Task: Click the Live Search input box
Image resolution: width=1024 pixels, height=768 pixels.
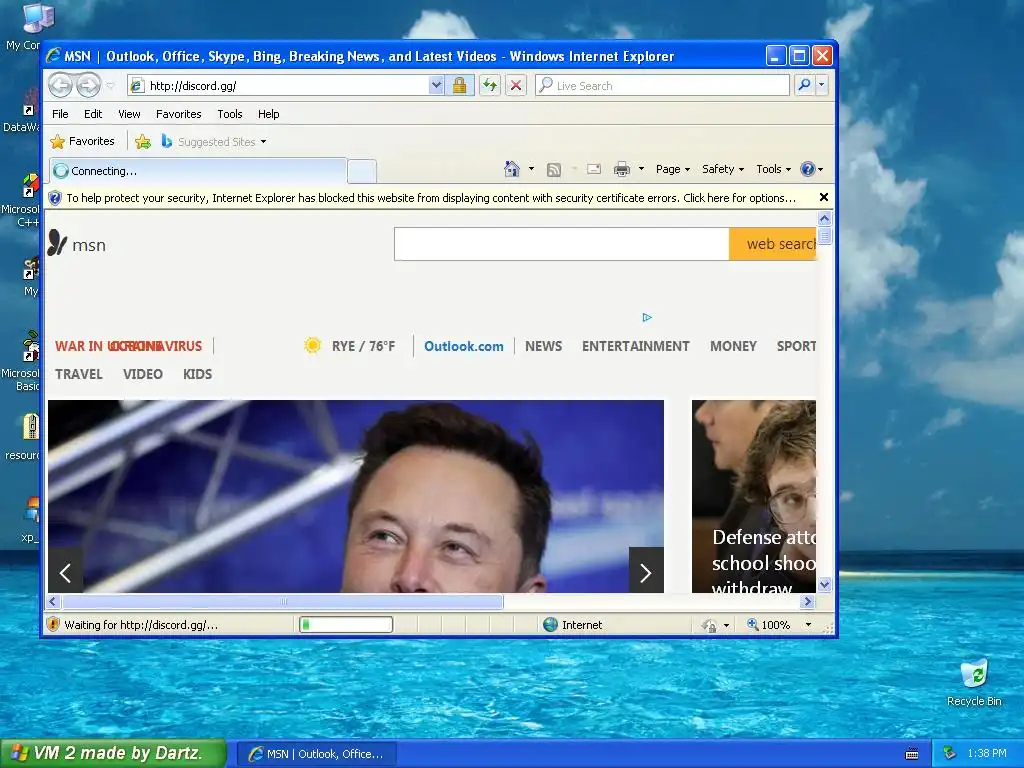Action: pos(662,86)
